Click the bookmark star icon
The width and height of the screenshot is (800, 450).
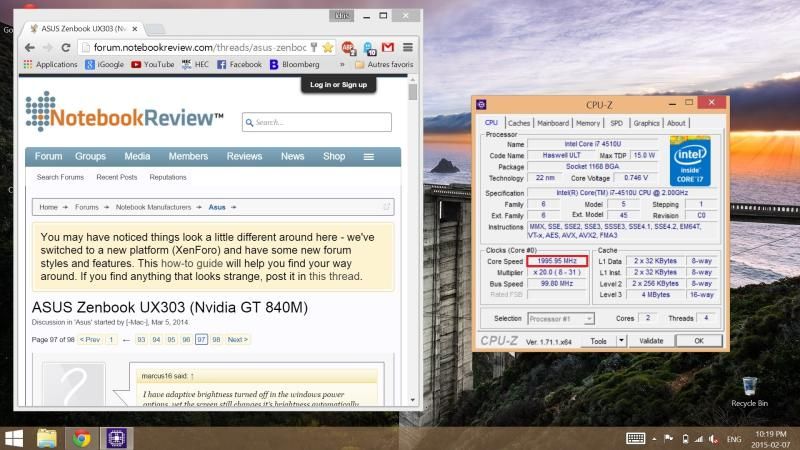tap(328, 47)
